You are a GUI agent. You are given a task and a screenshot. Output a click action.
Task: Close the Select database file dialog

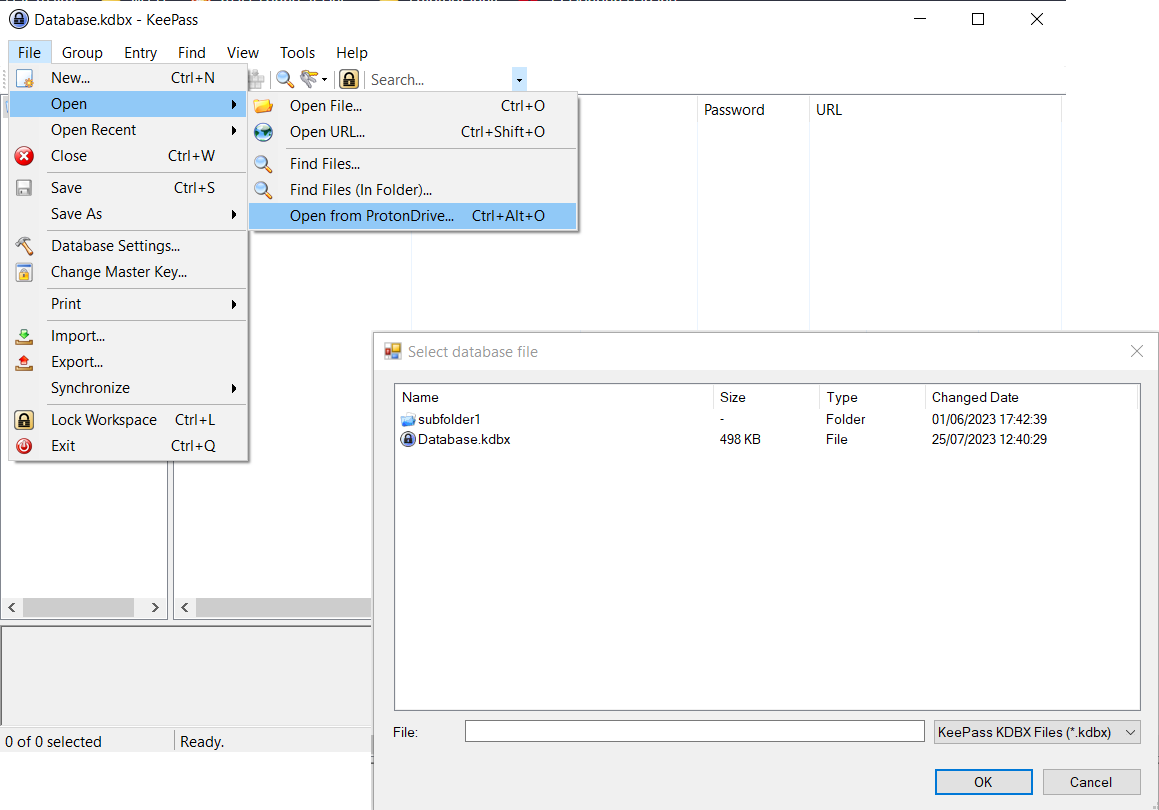point(1137,351)
